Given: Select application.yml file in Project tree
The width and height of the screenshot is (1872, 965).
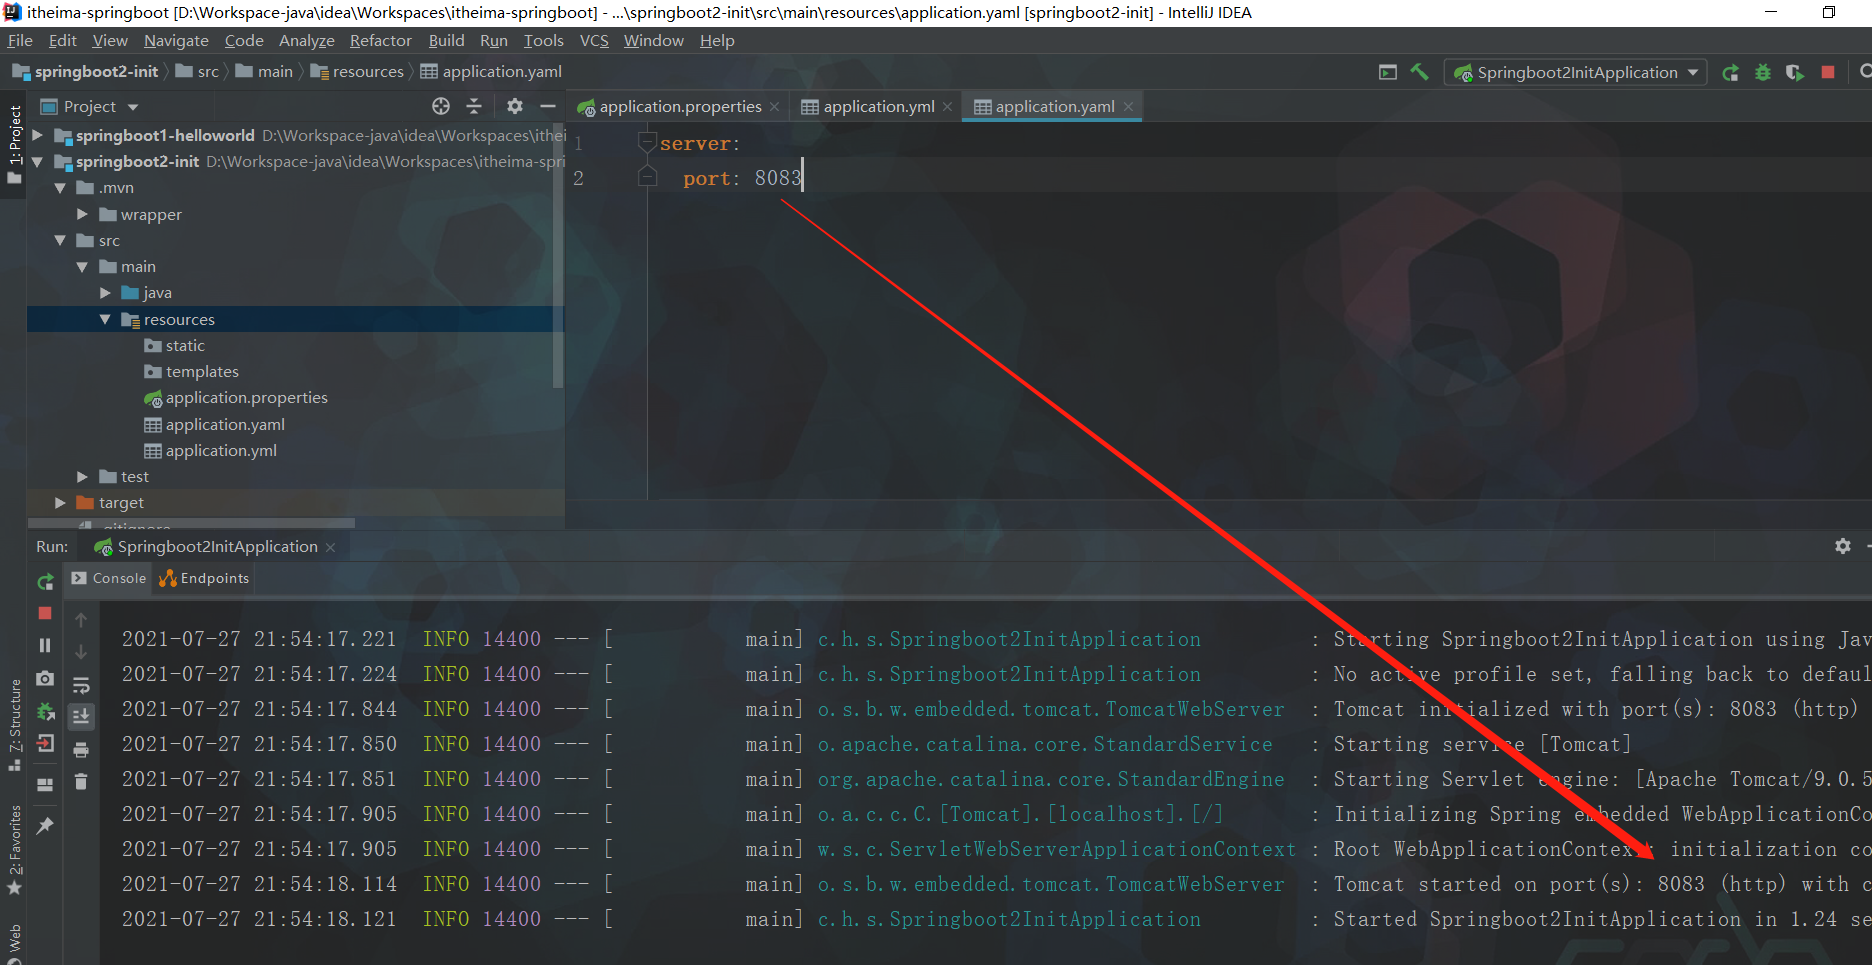Looking at the screenshot, I should coord(221,450).
